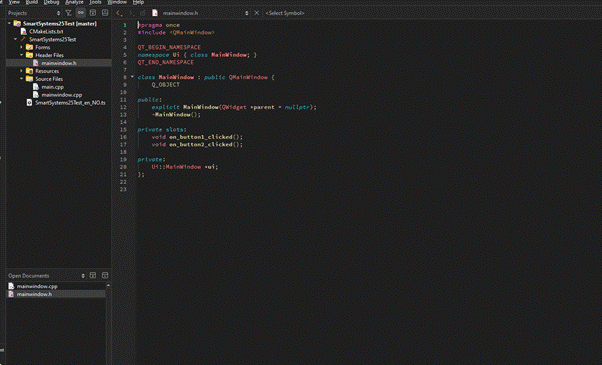Screen dimensions: 602x365
Task: Click QT_BEGIN_NAMESPACE macro text
Action: pyautogui.click(x=169, y=47)
